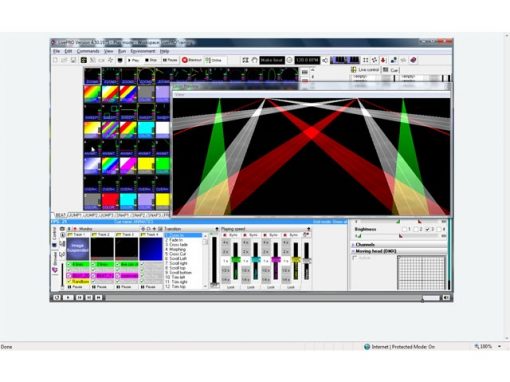Image resolution: width=510 pixels, height=382 pixels.
Task: Select the Live control tab
Action: pos(365,70)
